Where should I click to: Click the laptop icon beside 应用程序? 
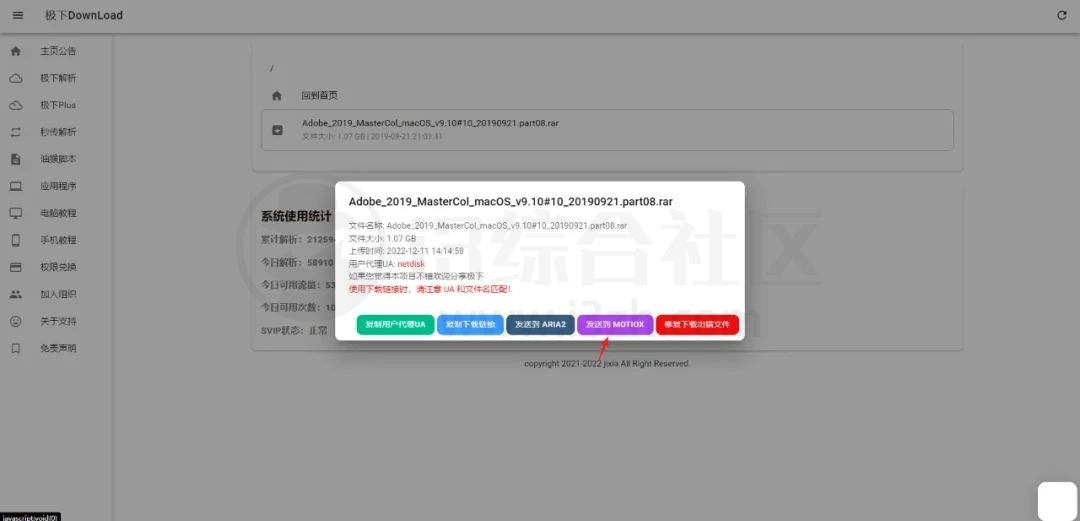[16, 186]
